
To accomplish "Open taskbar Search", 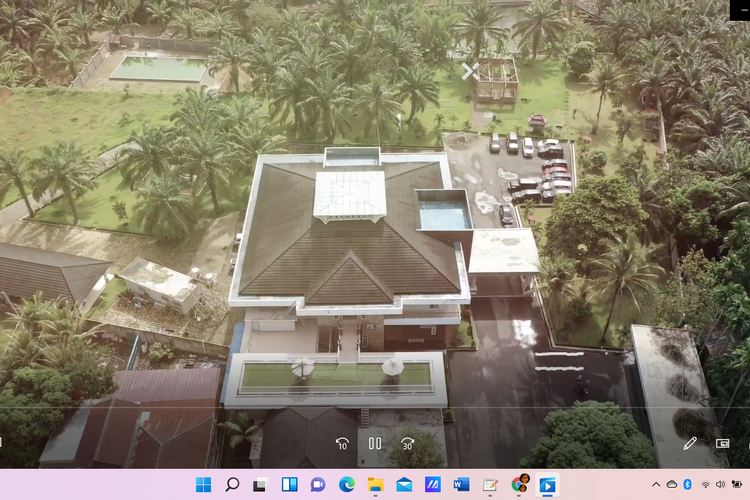I will [x=232, y=485].
